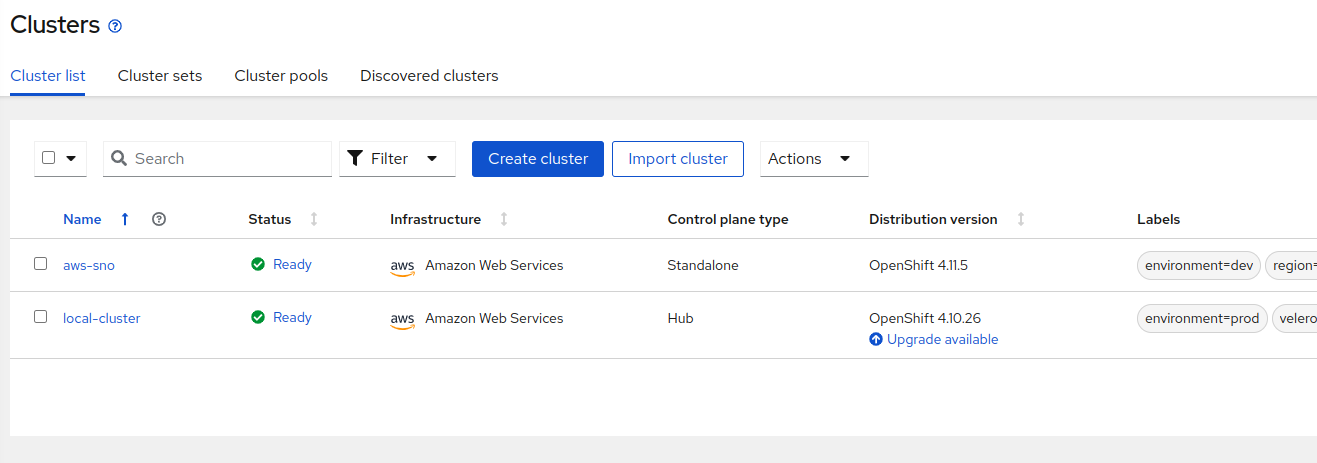Open the bulk select dropdown caret

(x=71, y=158)
